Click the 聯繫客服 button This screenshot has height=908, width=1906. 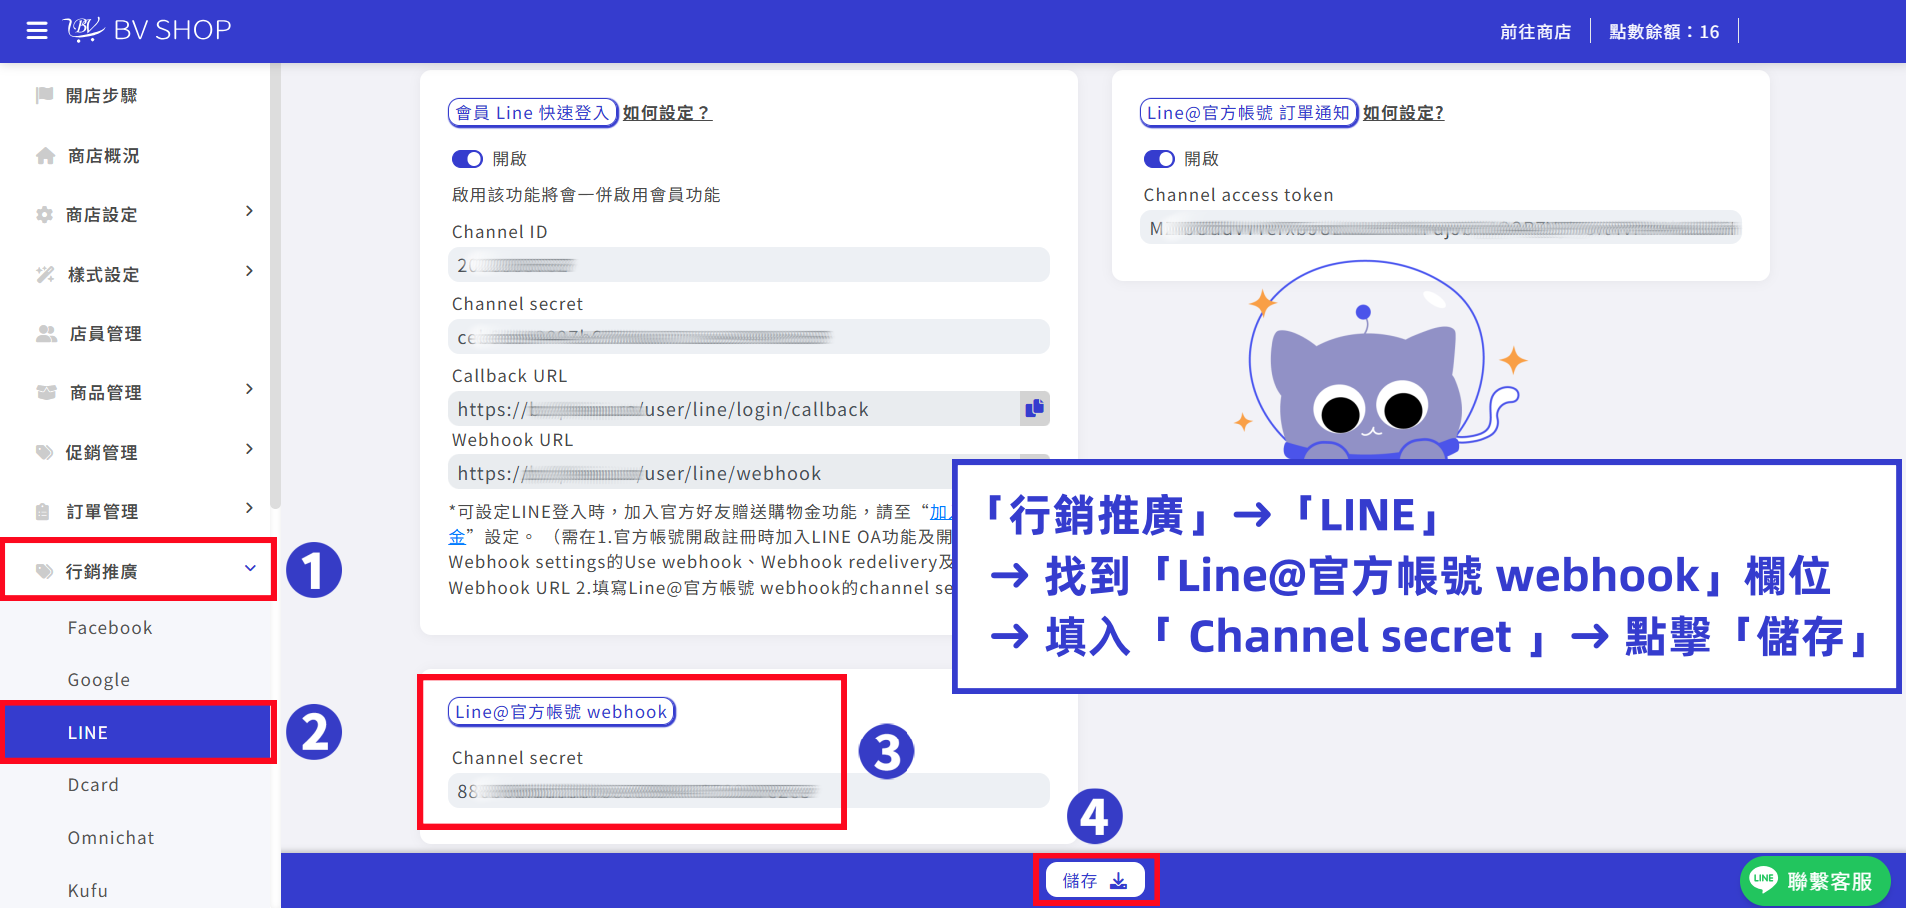[1815, 881]
